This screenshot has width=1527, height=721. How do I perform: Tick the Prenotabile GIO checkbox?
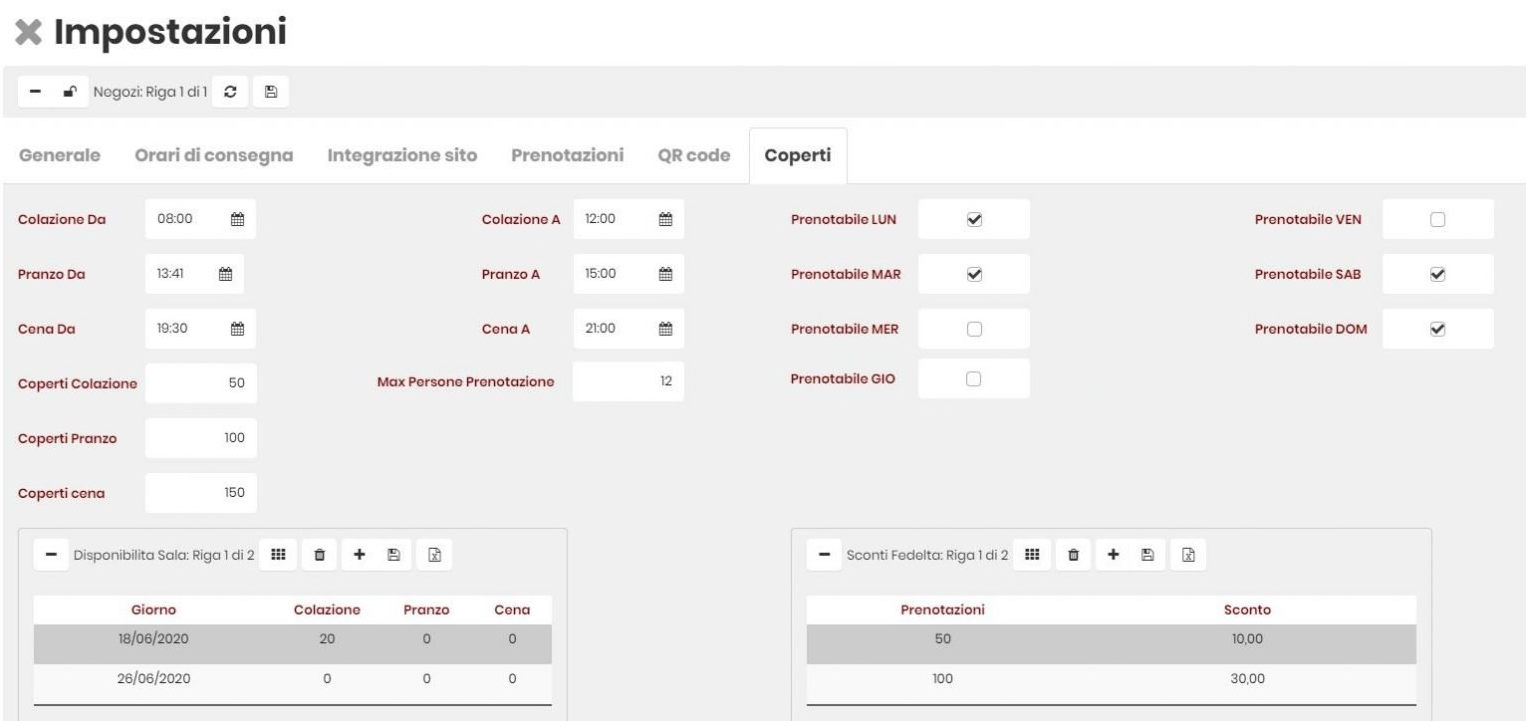[x=973, y=379]
